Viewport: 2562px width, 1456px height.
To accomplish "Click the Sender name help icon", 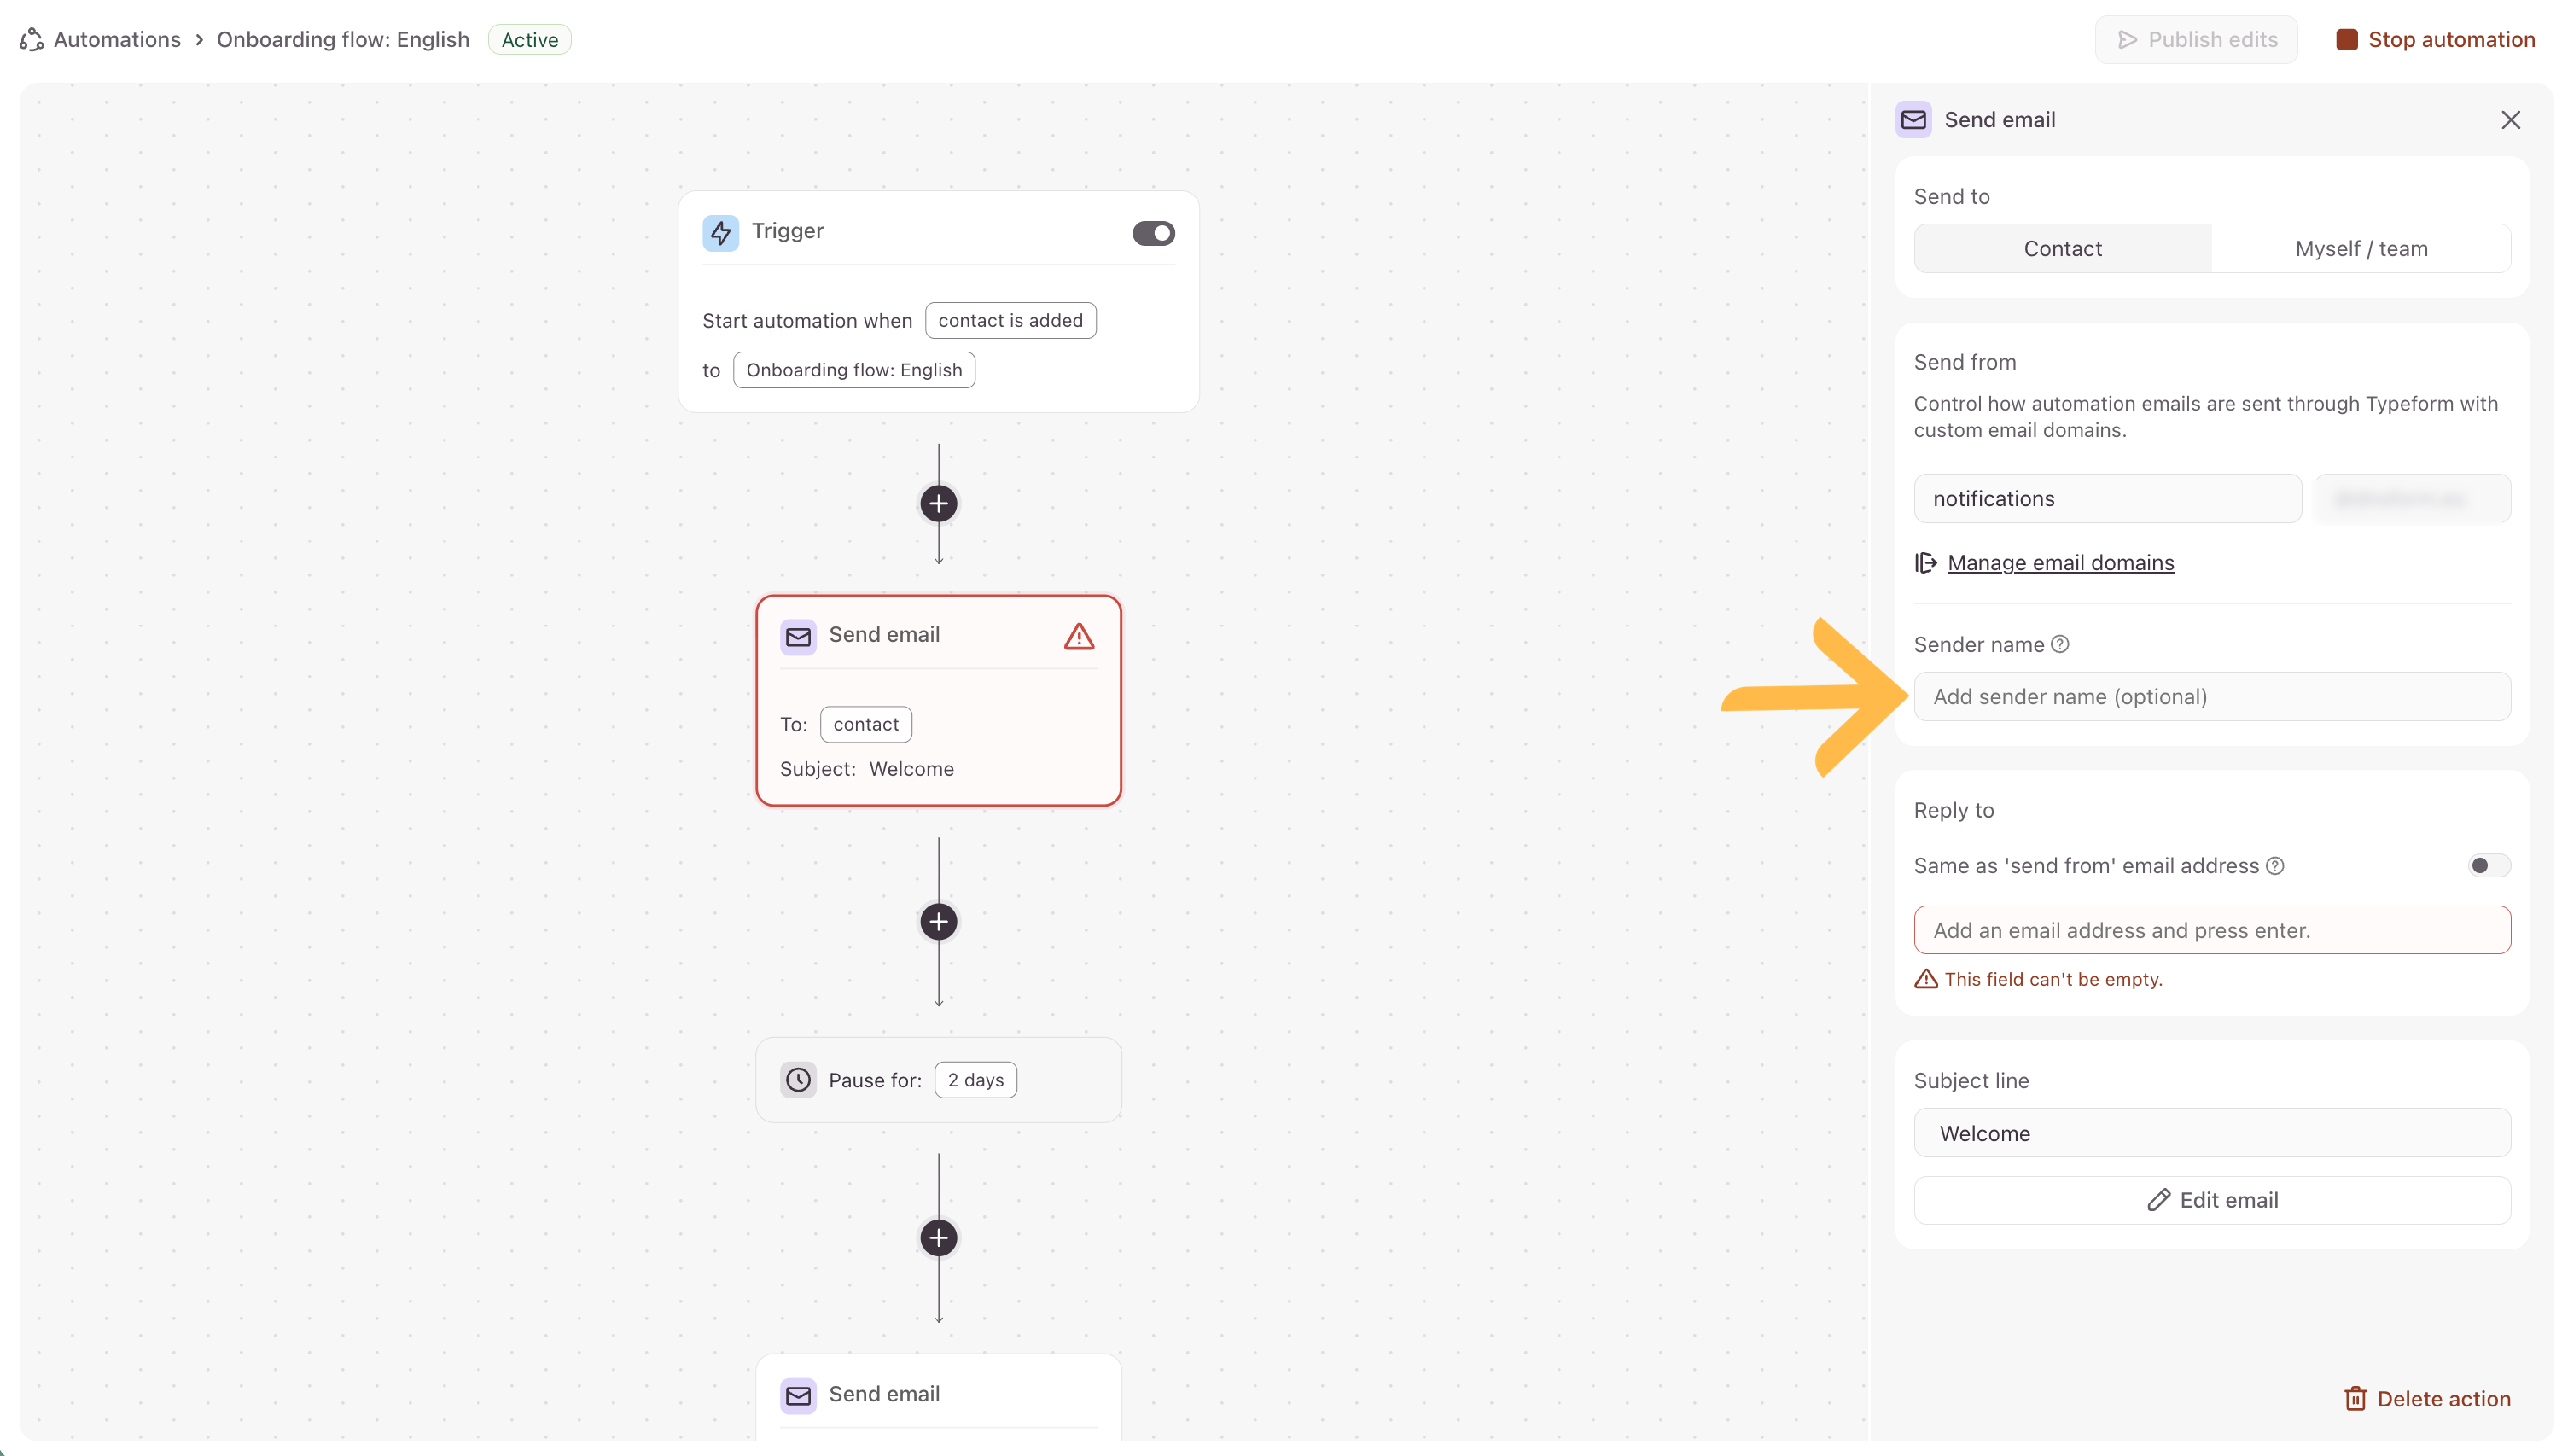I will [2059, 645].
